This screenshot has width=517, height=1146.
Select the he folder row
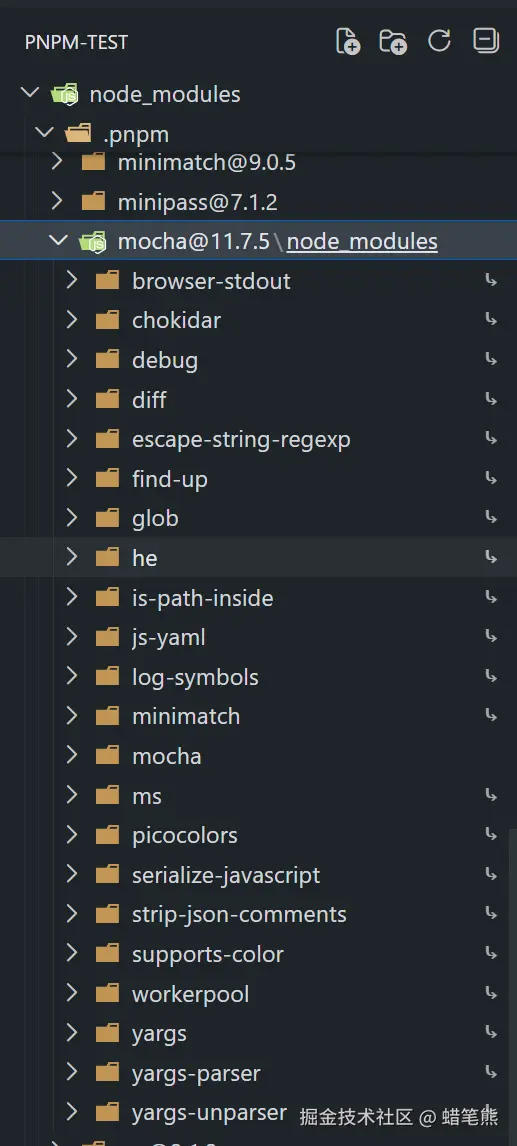tap(258, 558)
